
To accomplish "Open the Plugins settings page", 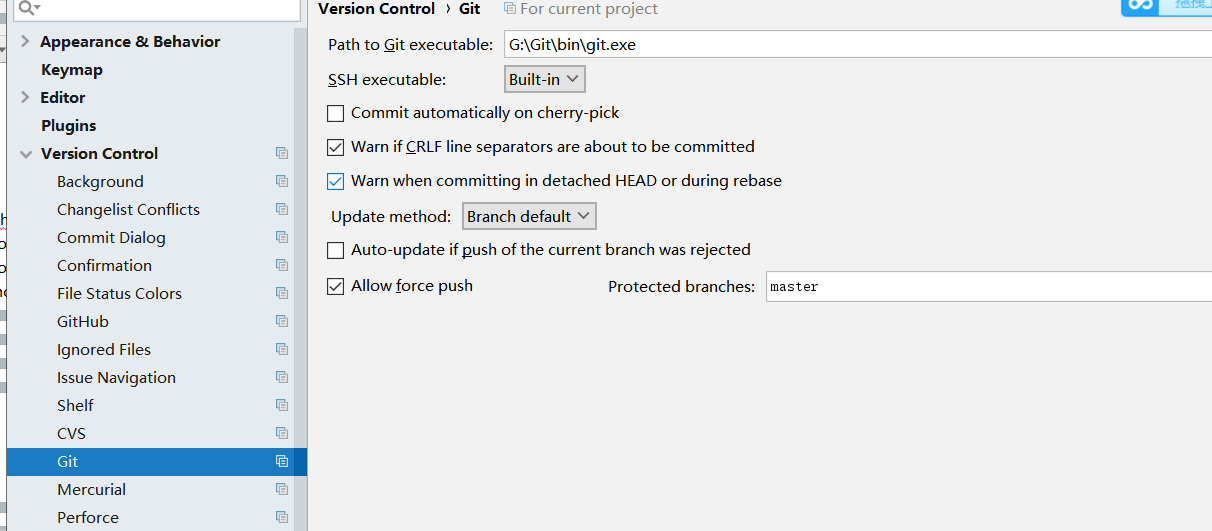I will (x=69, y=125).
